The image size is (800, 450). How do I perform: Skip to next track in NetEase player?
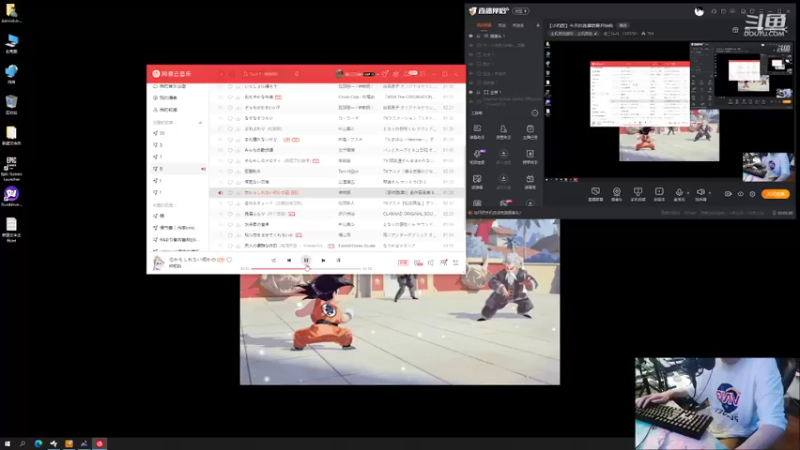pyautogui.click(x=323, y=260)
